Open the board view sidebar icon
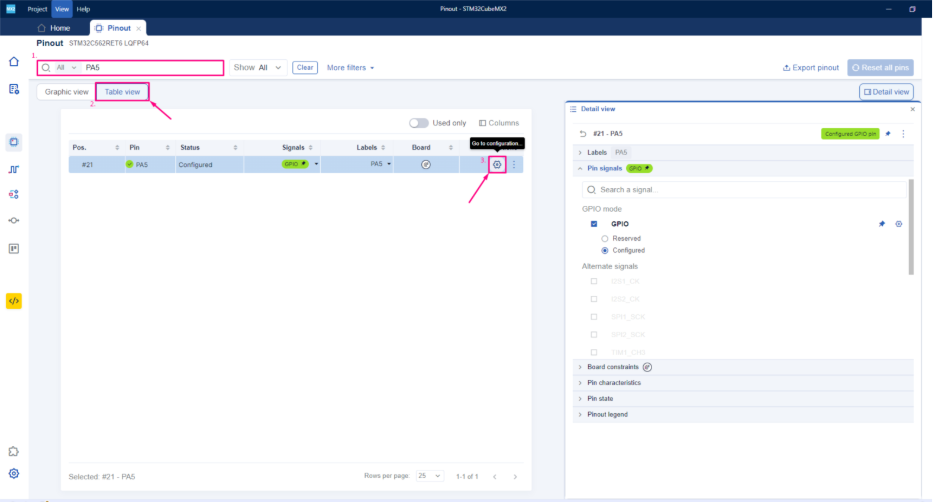The width and height of the screenshot is (933, 502). pyautogui.click(x=14, y=249)
